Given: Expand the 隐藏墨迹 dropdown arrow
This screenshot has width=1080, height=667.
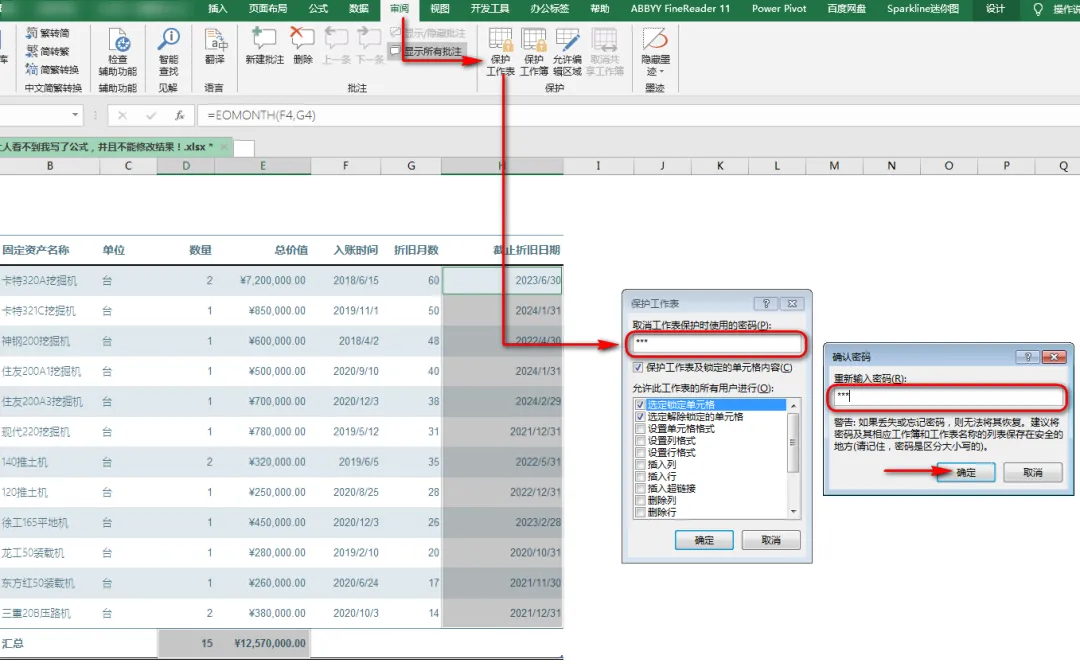Looking at the screenshot, I should click(x=662, y=72).
